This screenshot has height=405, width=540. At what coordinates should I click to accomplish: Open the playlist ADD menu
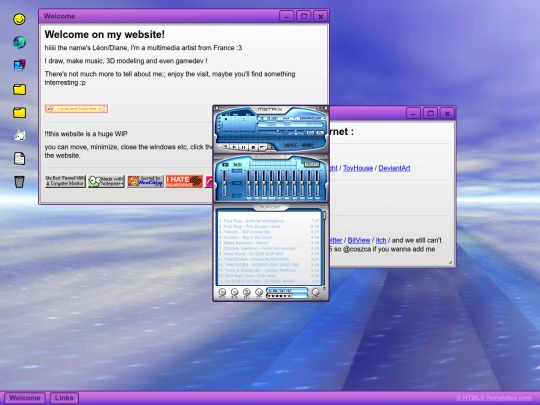pos(222,293)
